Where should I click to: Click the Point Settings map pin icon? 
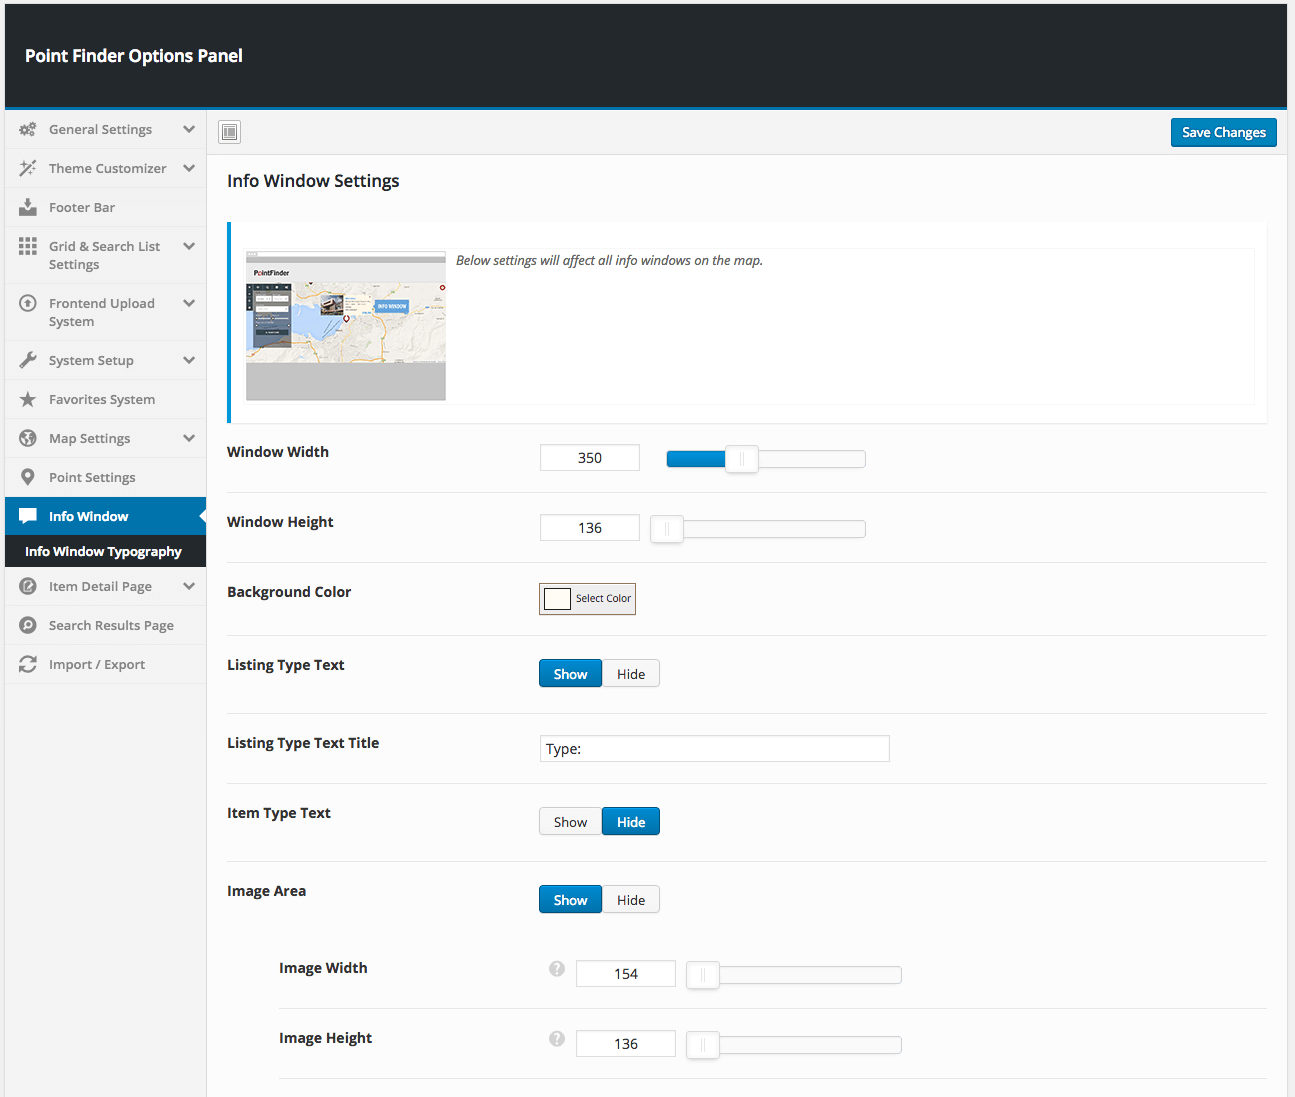pyautogui.click(x=28, y=477)
